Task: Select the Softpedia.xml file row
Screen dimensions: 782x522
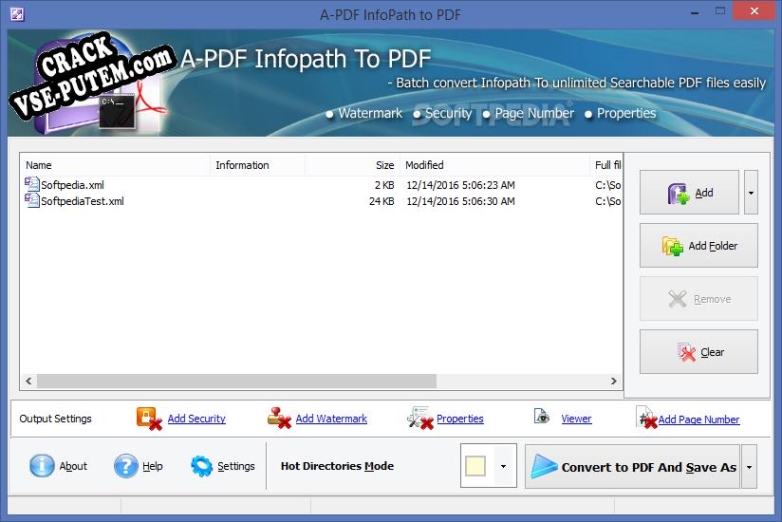Action: (72, 185)
